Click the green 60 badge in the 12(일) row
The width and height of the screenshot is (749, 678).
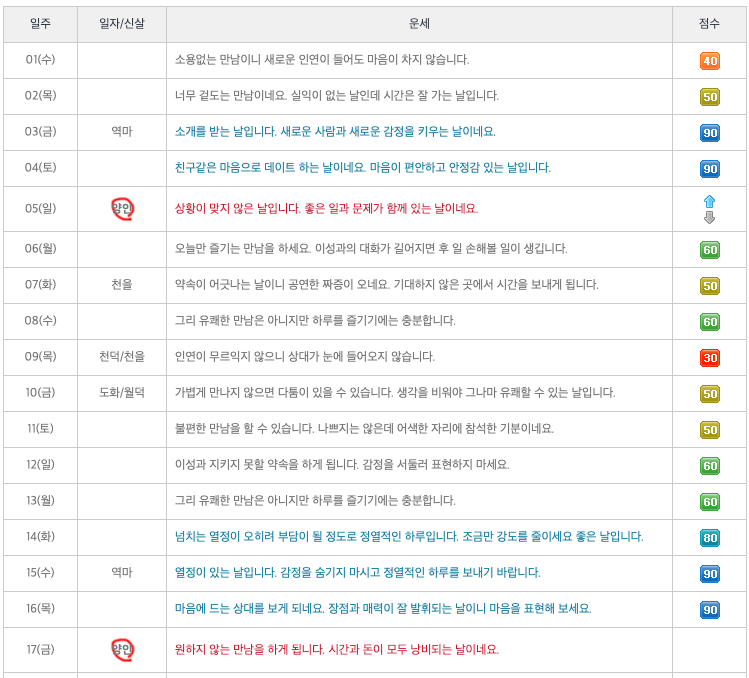click(x=709, y=466)
